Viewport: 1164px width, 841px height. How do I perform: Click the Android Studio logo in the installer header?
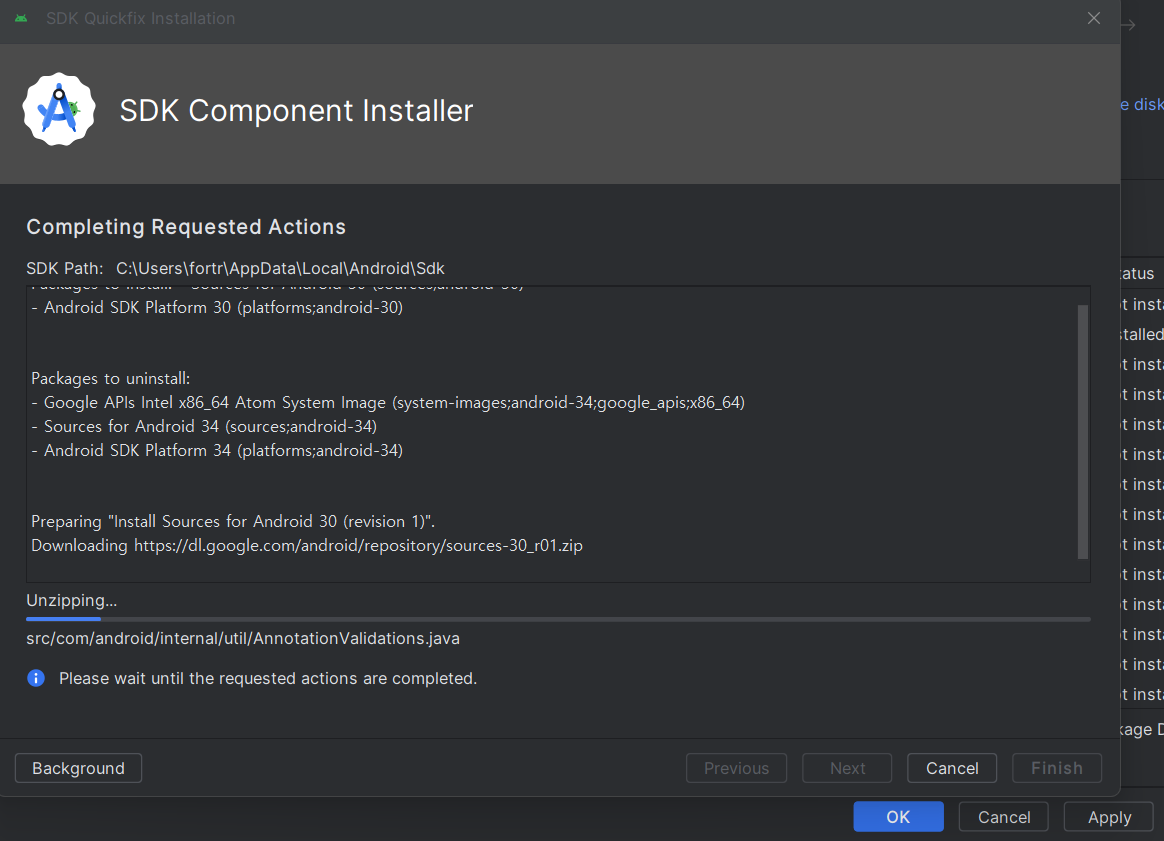[x=59, y=109]
